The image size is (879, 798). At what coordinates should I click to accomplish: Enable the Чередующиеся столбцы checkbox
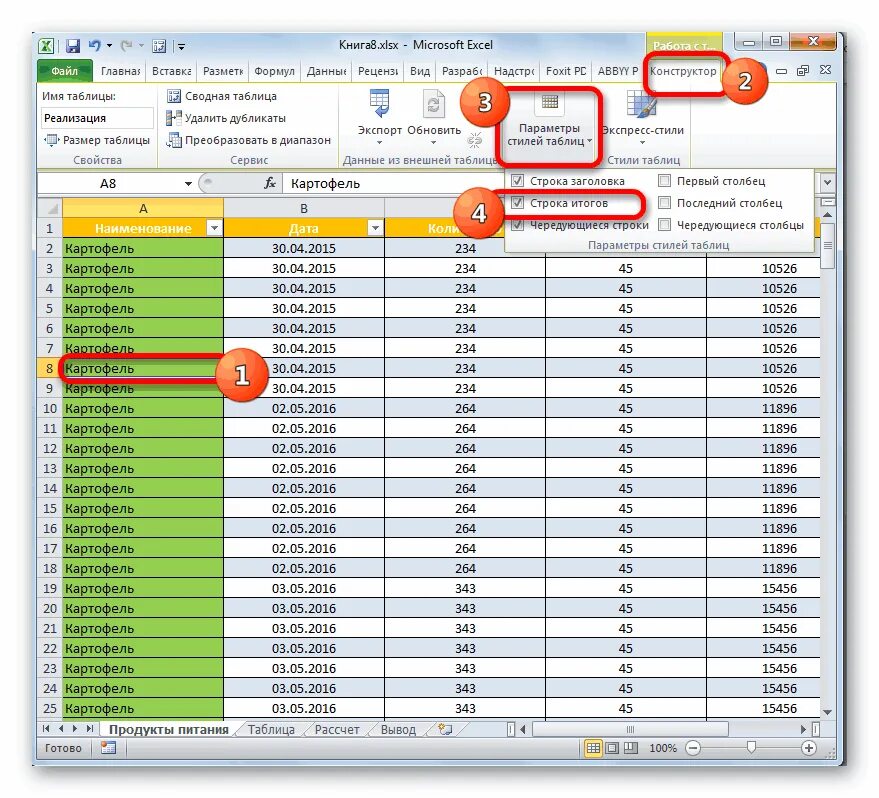pyautogui.click(x=664, y=225)
